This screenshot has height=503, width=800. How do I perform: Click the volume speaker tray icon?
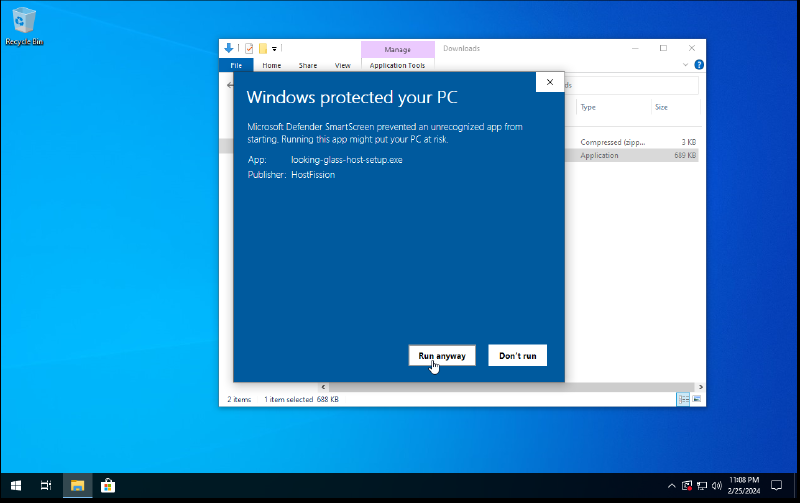click(717, 486)
